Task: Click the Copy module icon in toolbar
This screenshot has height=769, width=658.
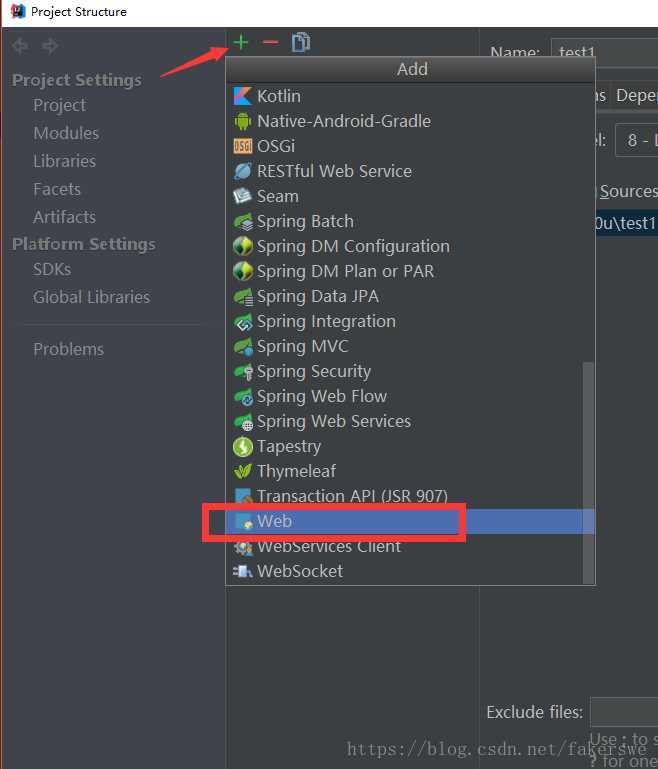Action: [x=301, y=42]
